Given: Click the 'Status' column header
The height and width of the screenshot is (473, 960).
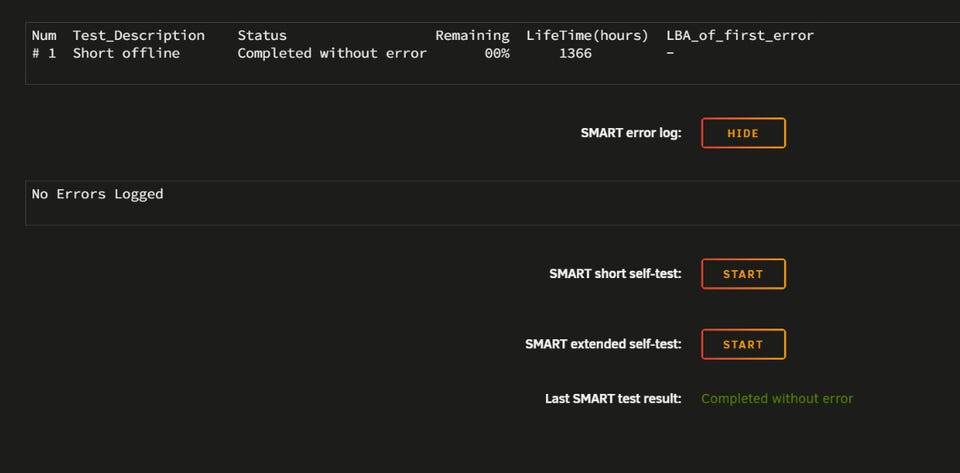Looking at the screenshot, I should click(x=262, y=36).
